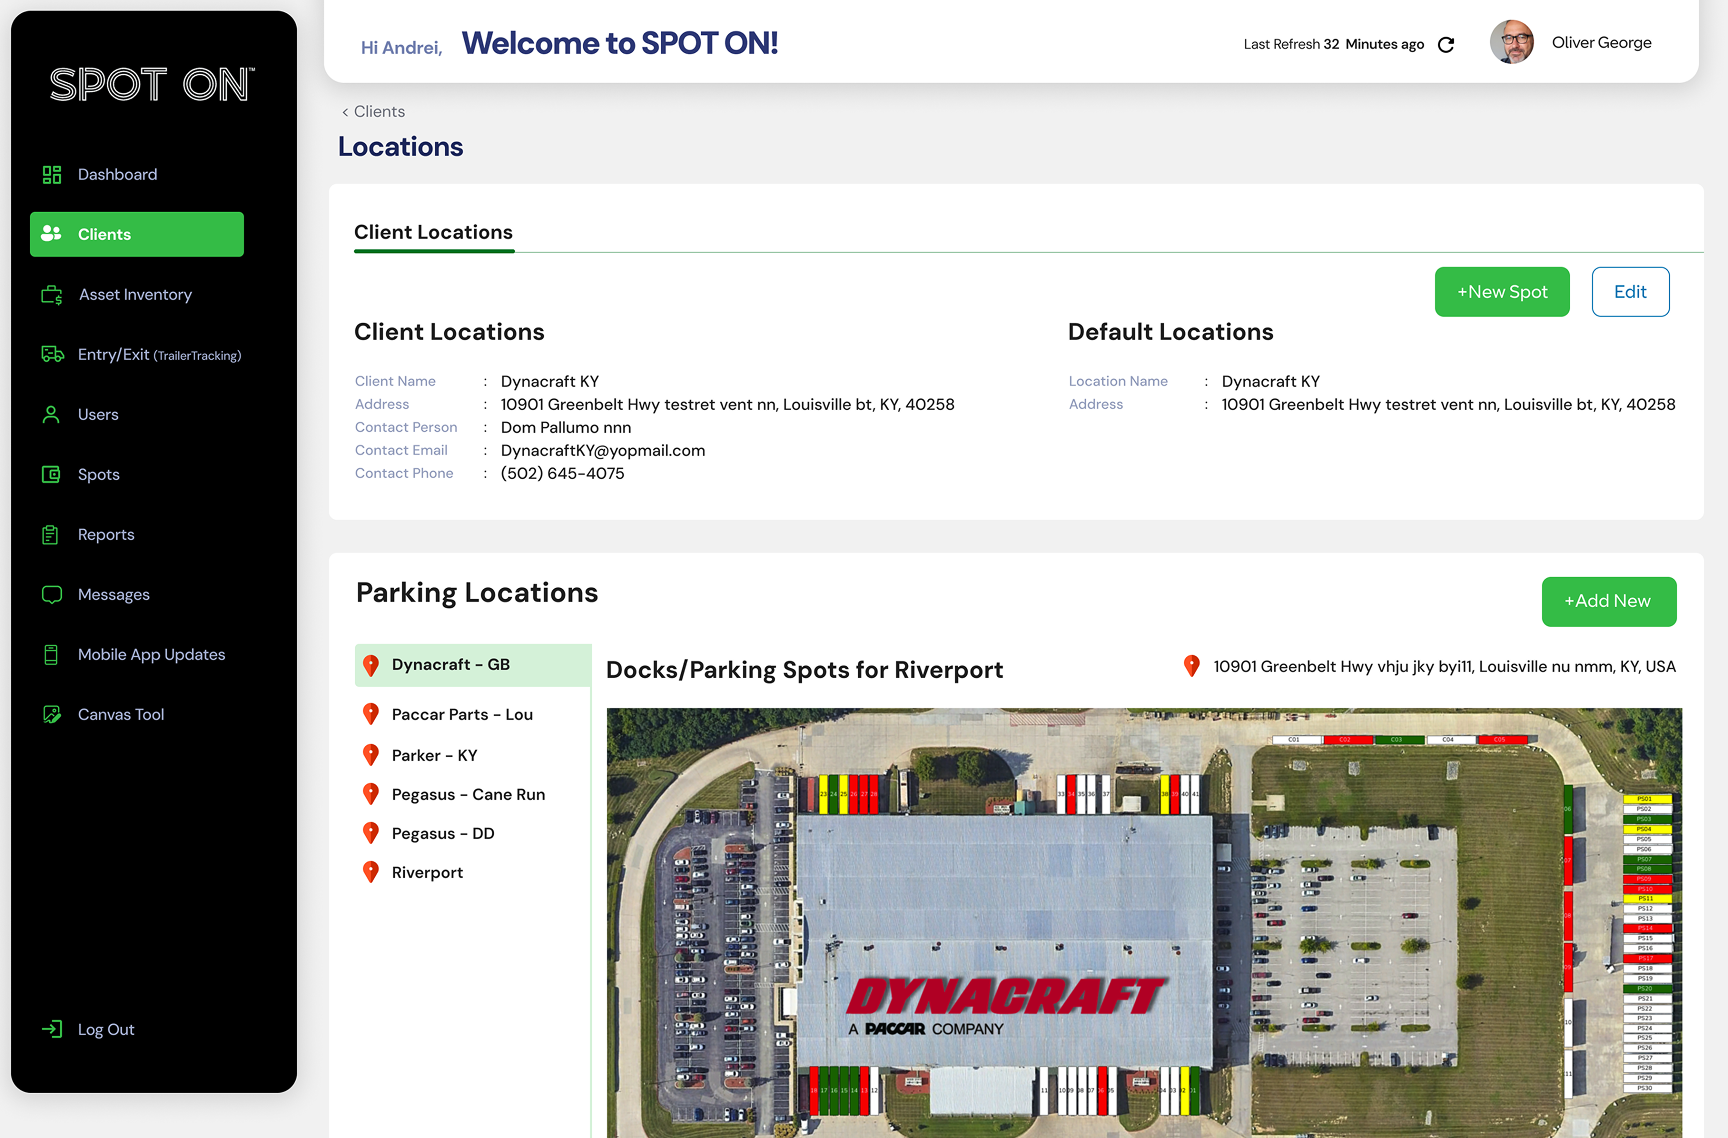Click the Oliver George user name
This screenshot has width=1728, height=1138.
click(x=1602, y=42)
